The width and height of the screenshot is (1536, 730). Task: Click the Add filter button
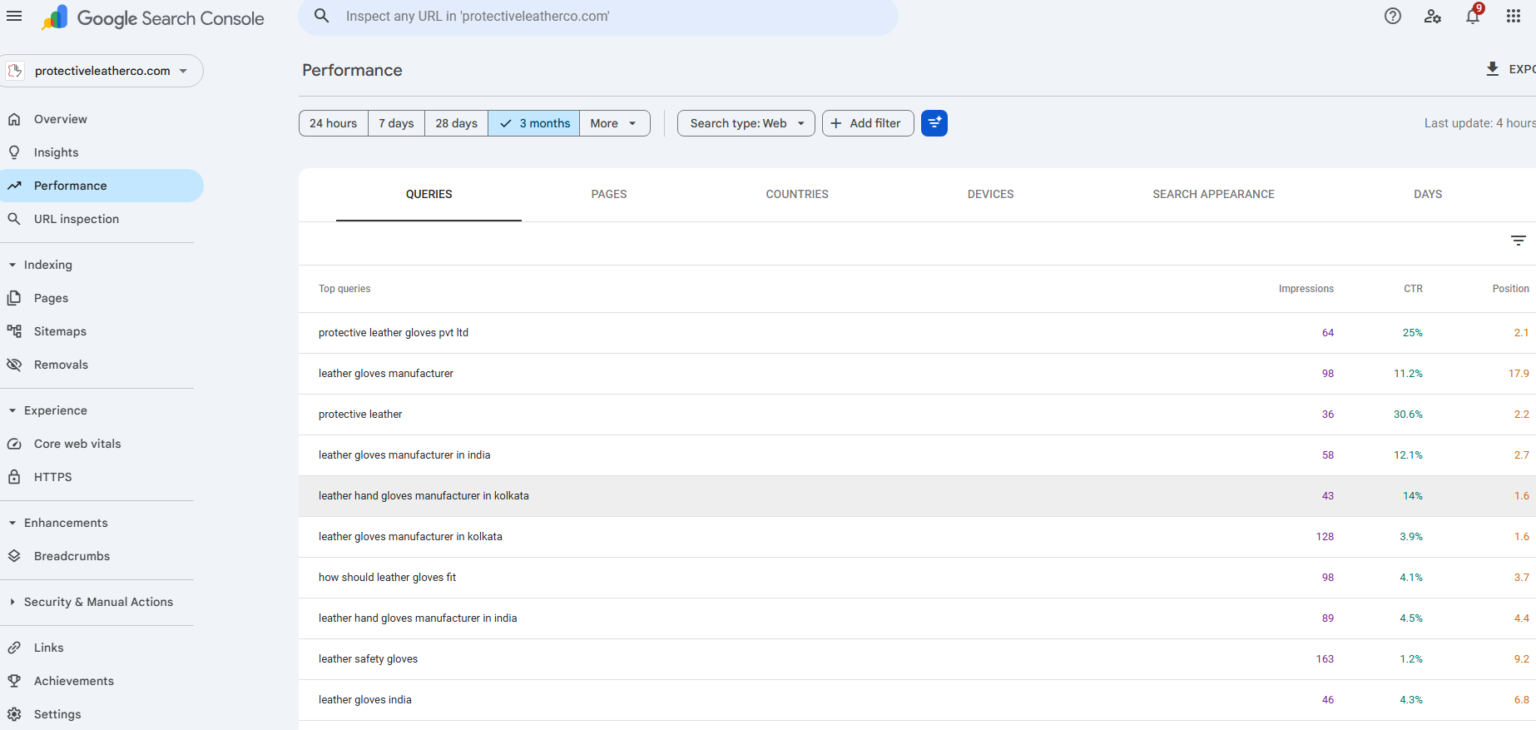click(867, 123)
